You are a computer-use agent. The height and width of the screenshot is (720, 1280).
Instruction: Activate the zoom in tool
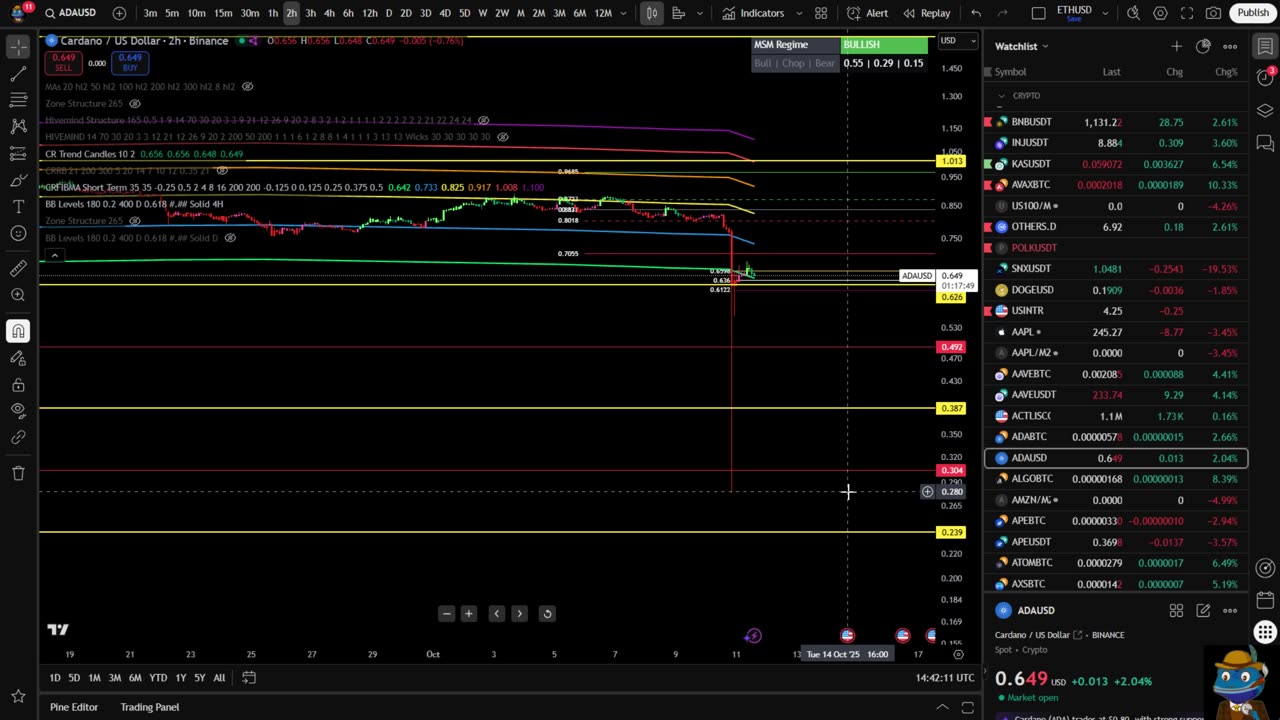coord(18,295)
